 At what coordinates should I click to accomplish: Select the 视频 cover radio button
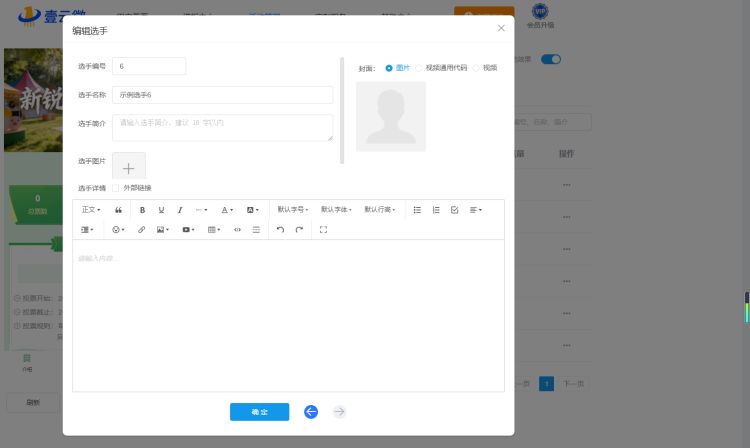476,68
